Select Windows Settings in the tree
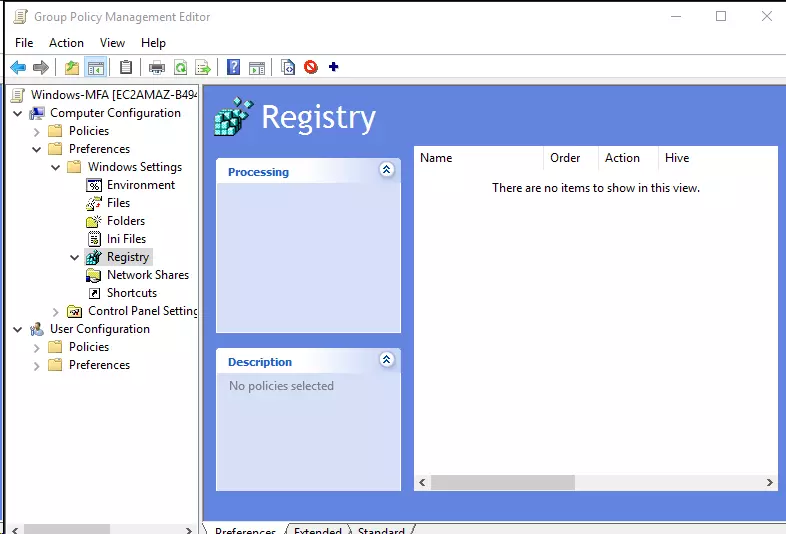This screenshot has height=534, width=786. [x=135, y=167]
